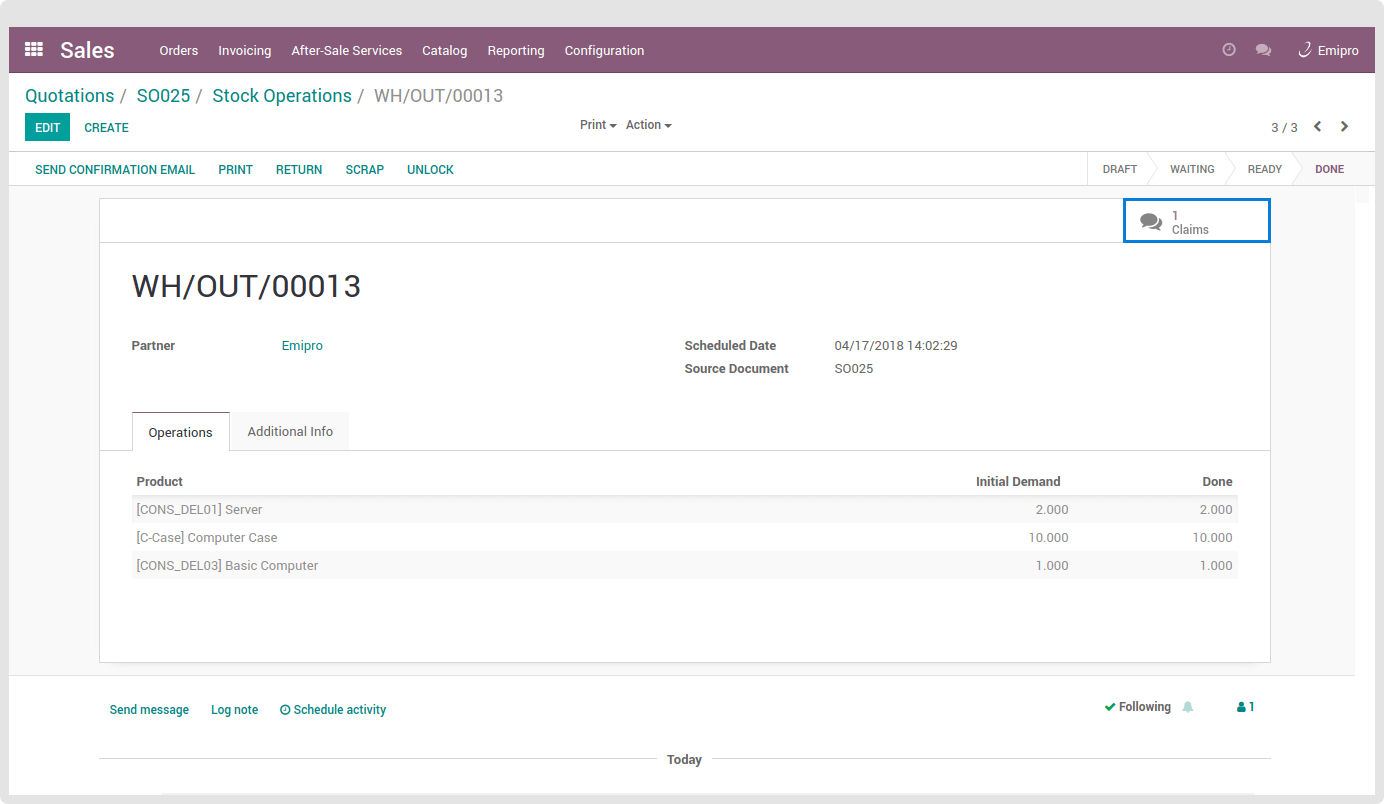Screen dimensions: 1384x804
Task: Click the Edit button
Action: pos(47,127)
